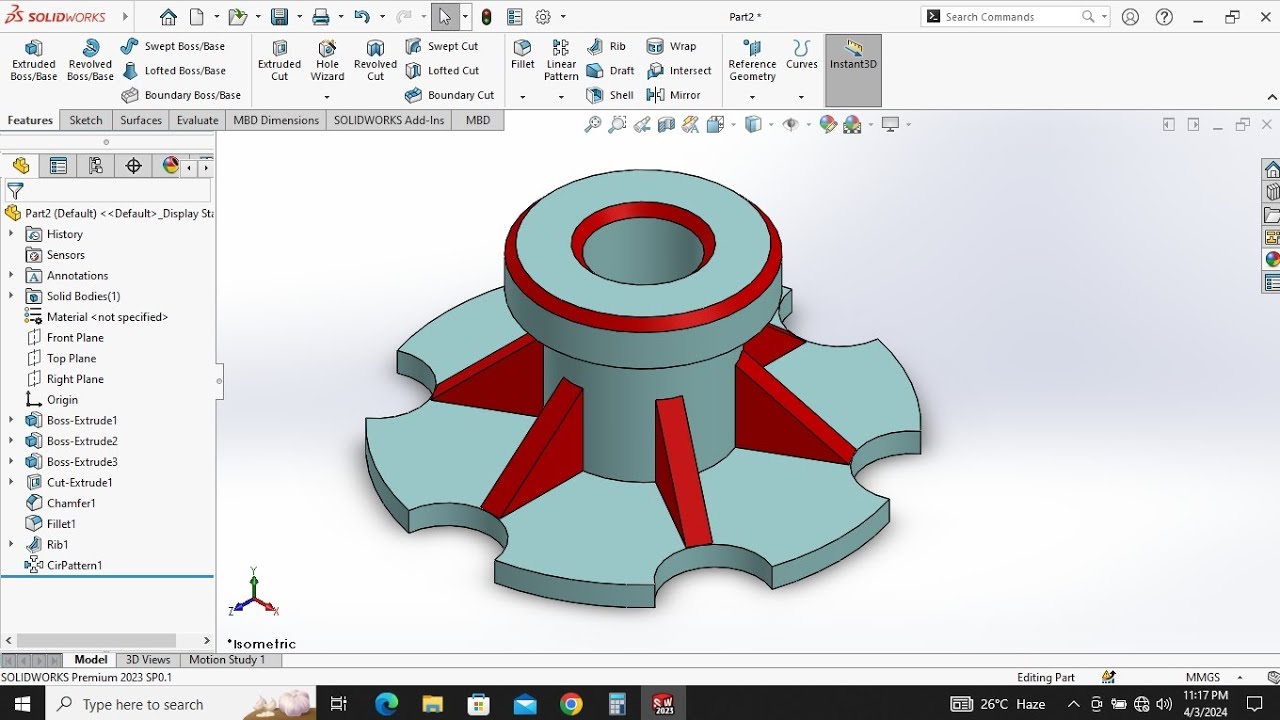The width and height of the screenshot is (1280, 720).
Task: Open Reference Geometry tool
Action: 752,61
